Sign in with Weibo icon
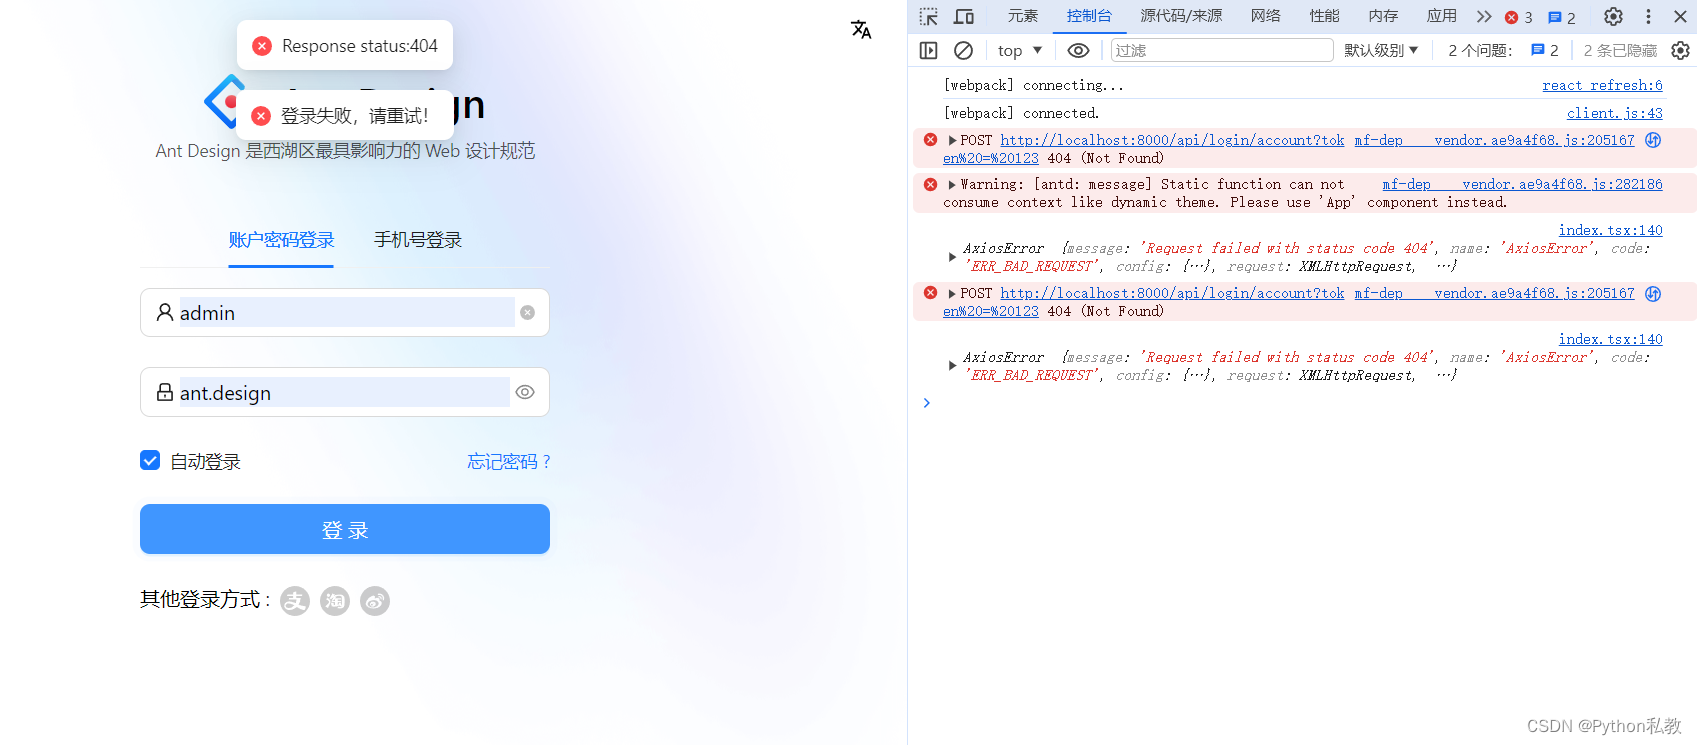Viewport: 1697px width, 745px height. (375, 600)
